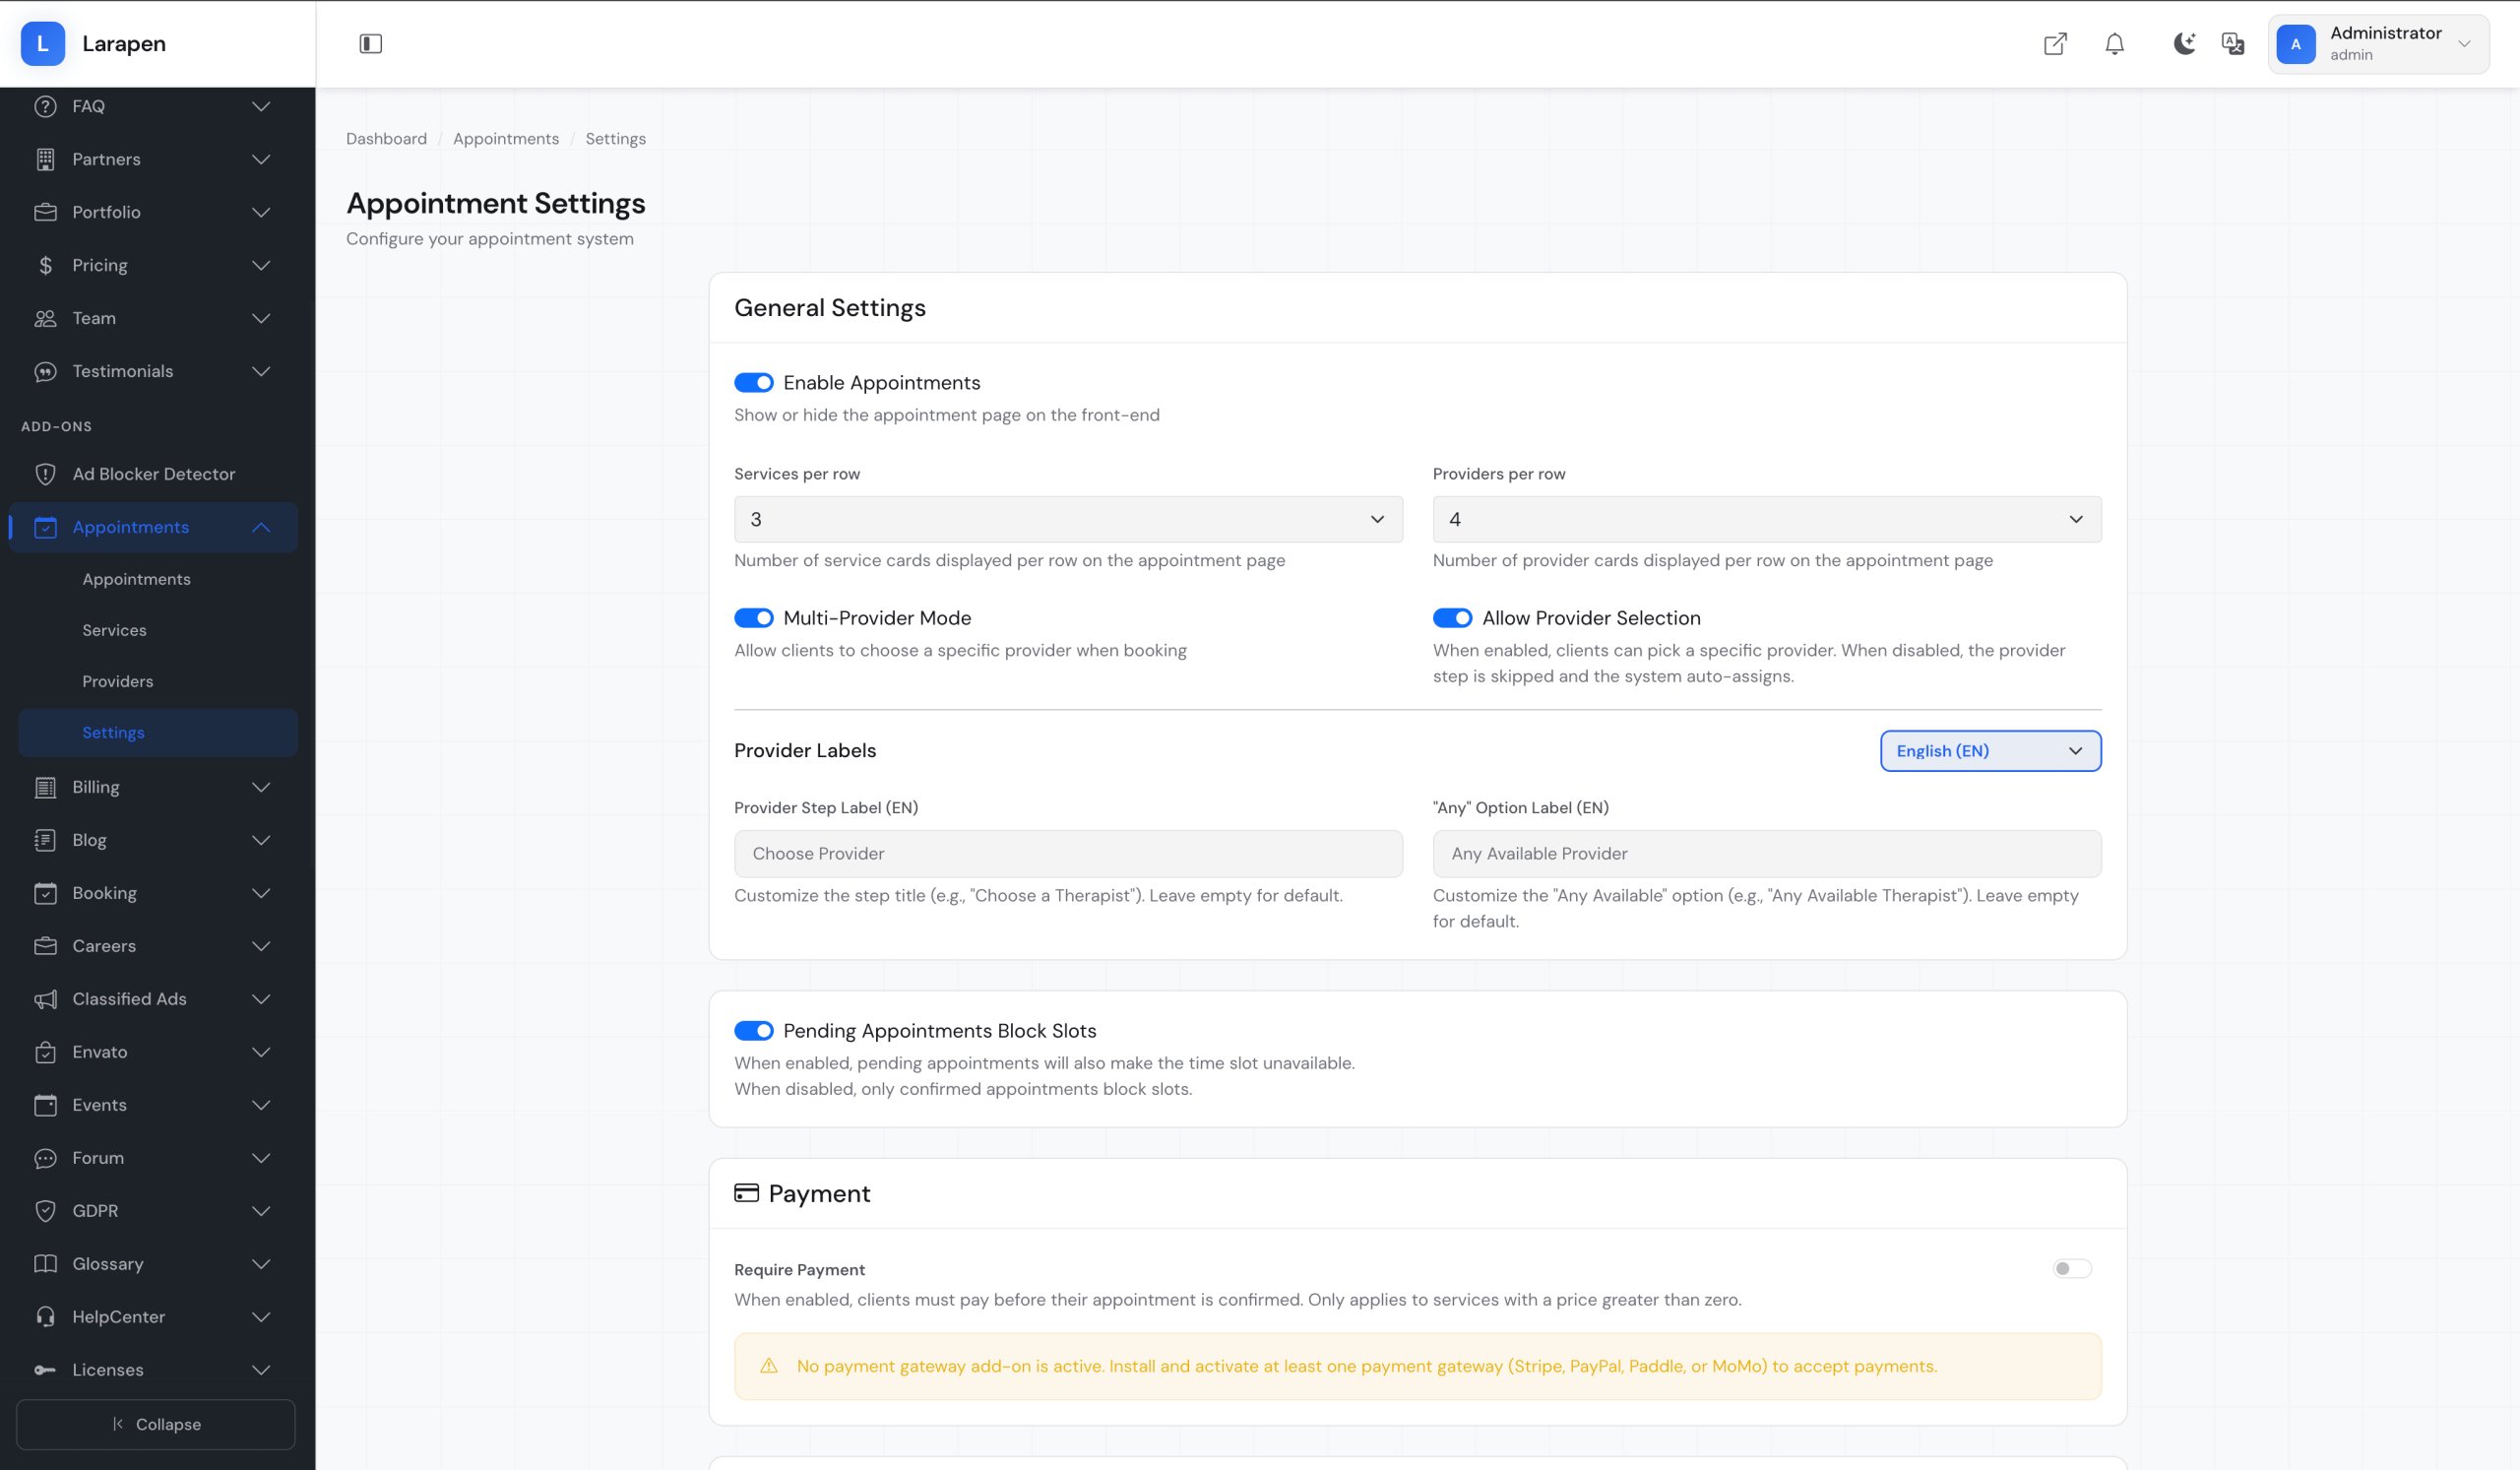Click the sidebar toggle icon in header
Viewport: 2520px width, 1470px height.
(370, 43)
